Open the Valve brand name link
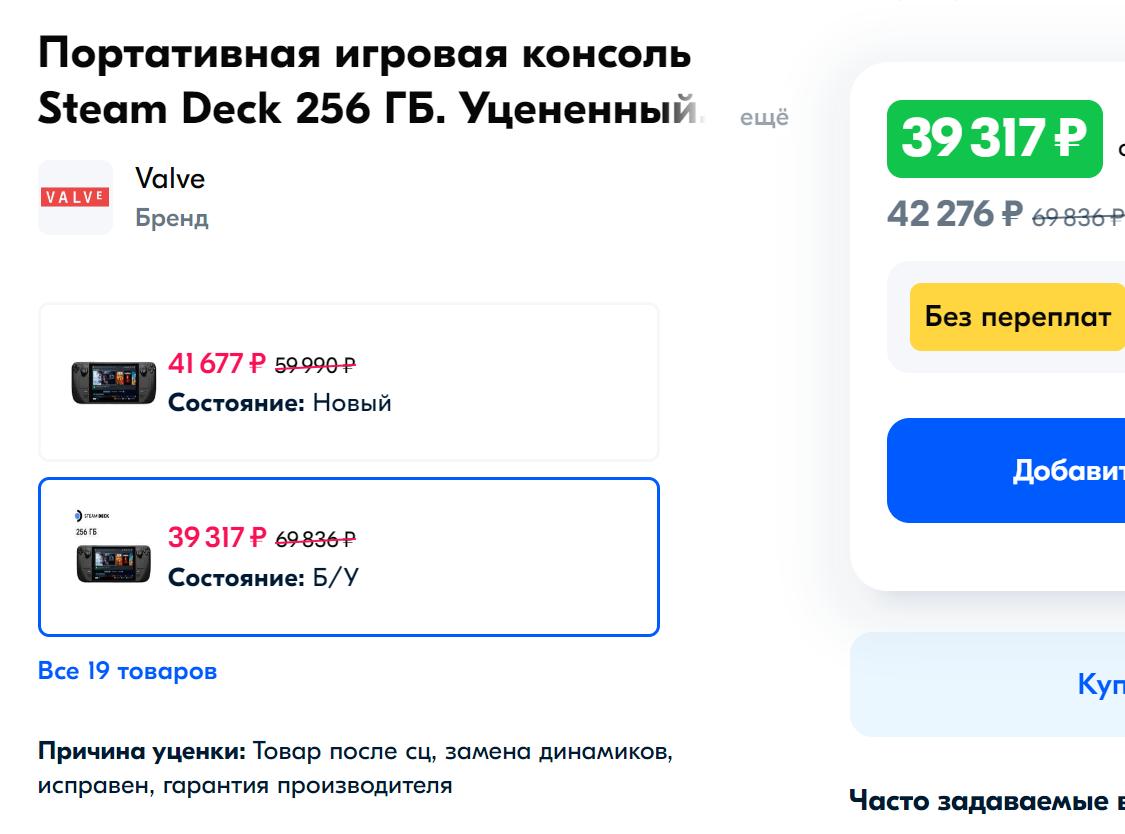This screenshot has width=1125, height=834. pos(170,179)
